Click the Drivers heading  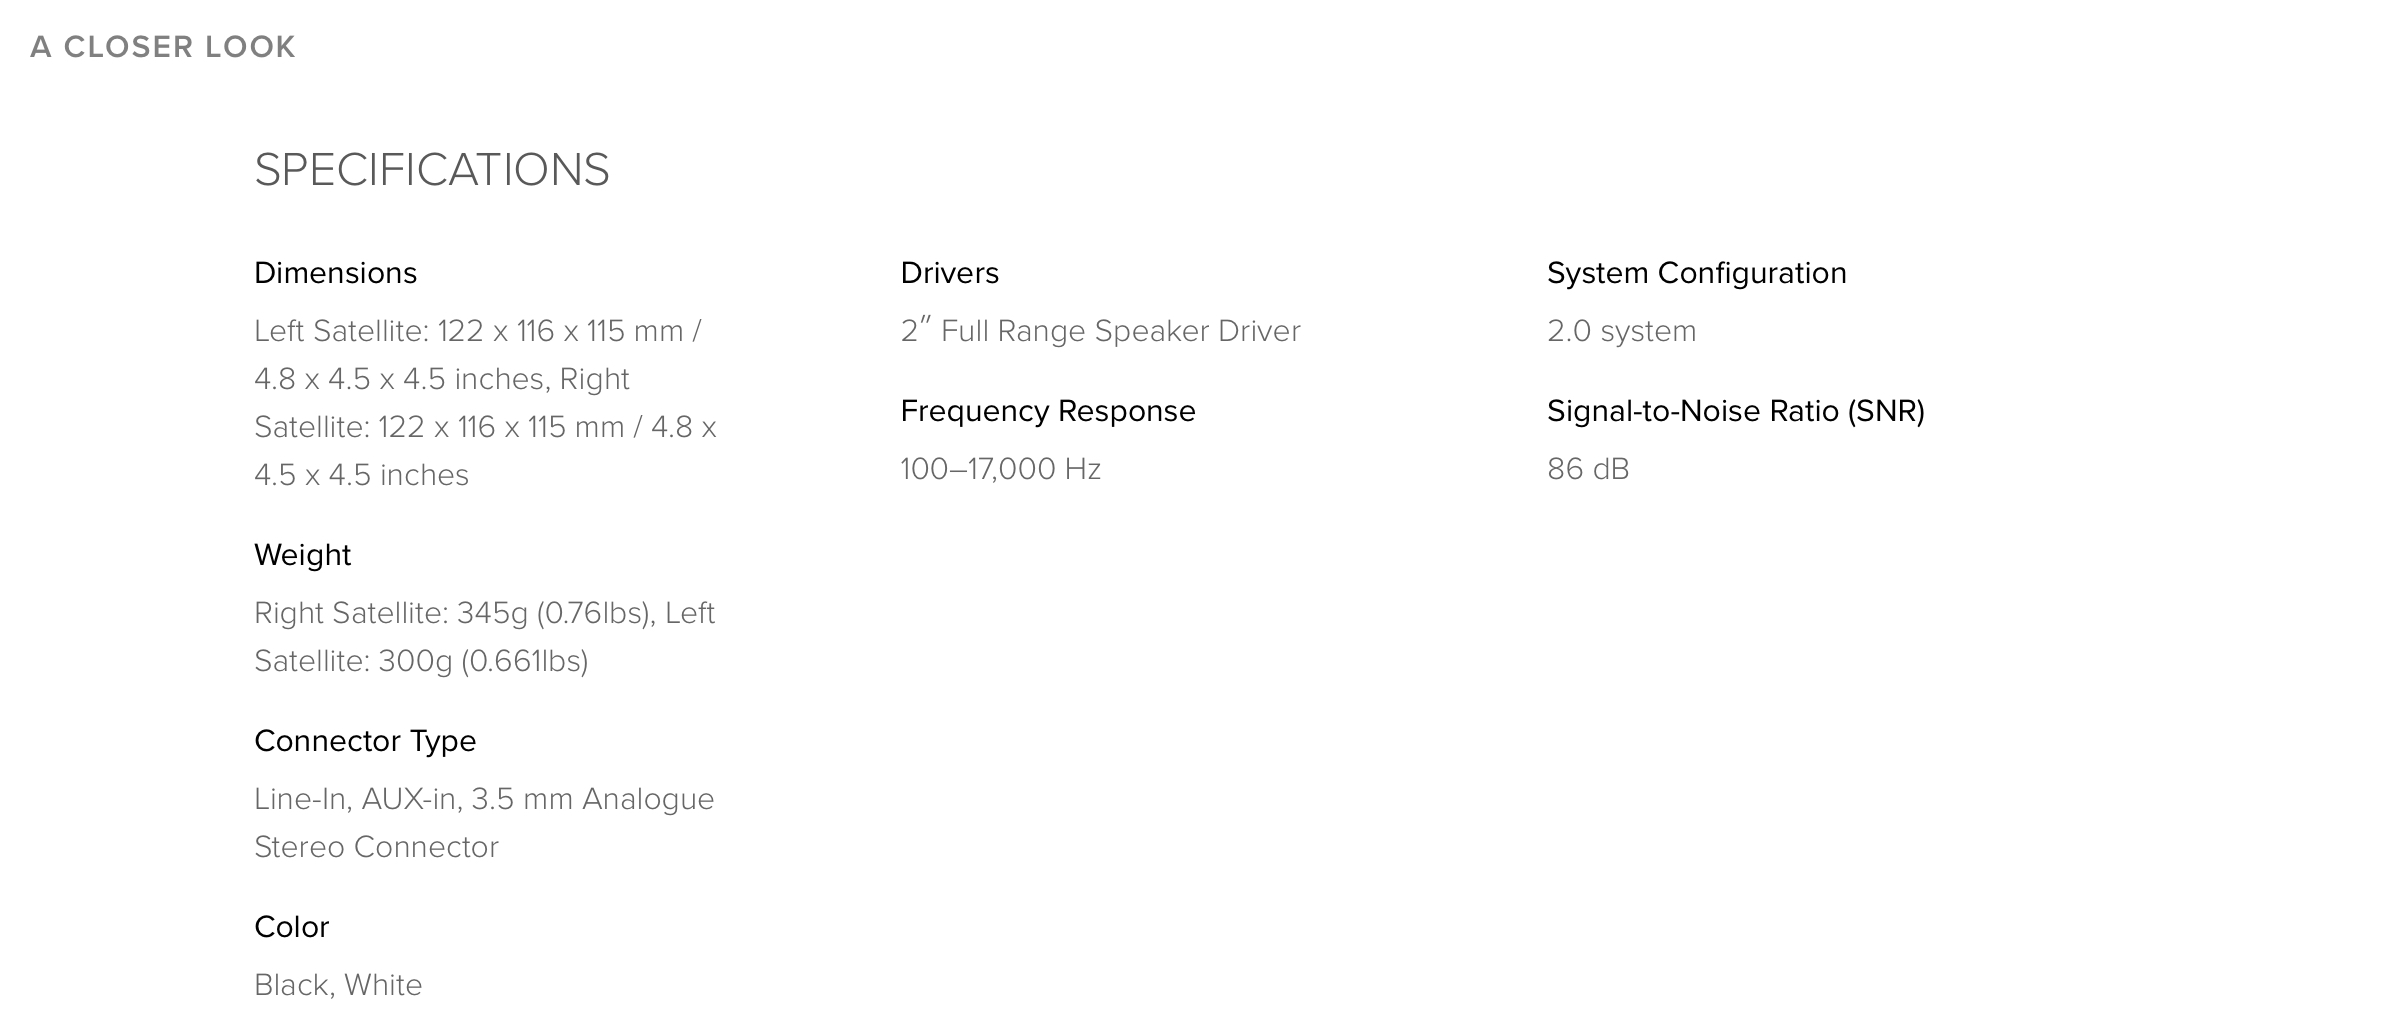(949, 273)
